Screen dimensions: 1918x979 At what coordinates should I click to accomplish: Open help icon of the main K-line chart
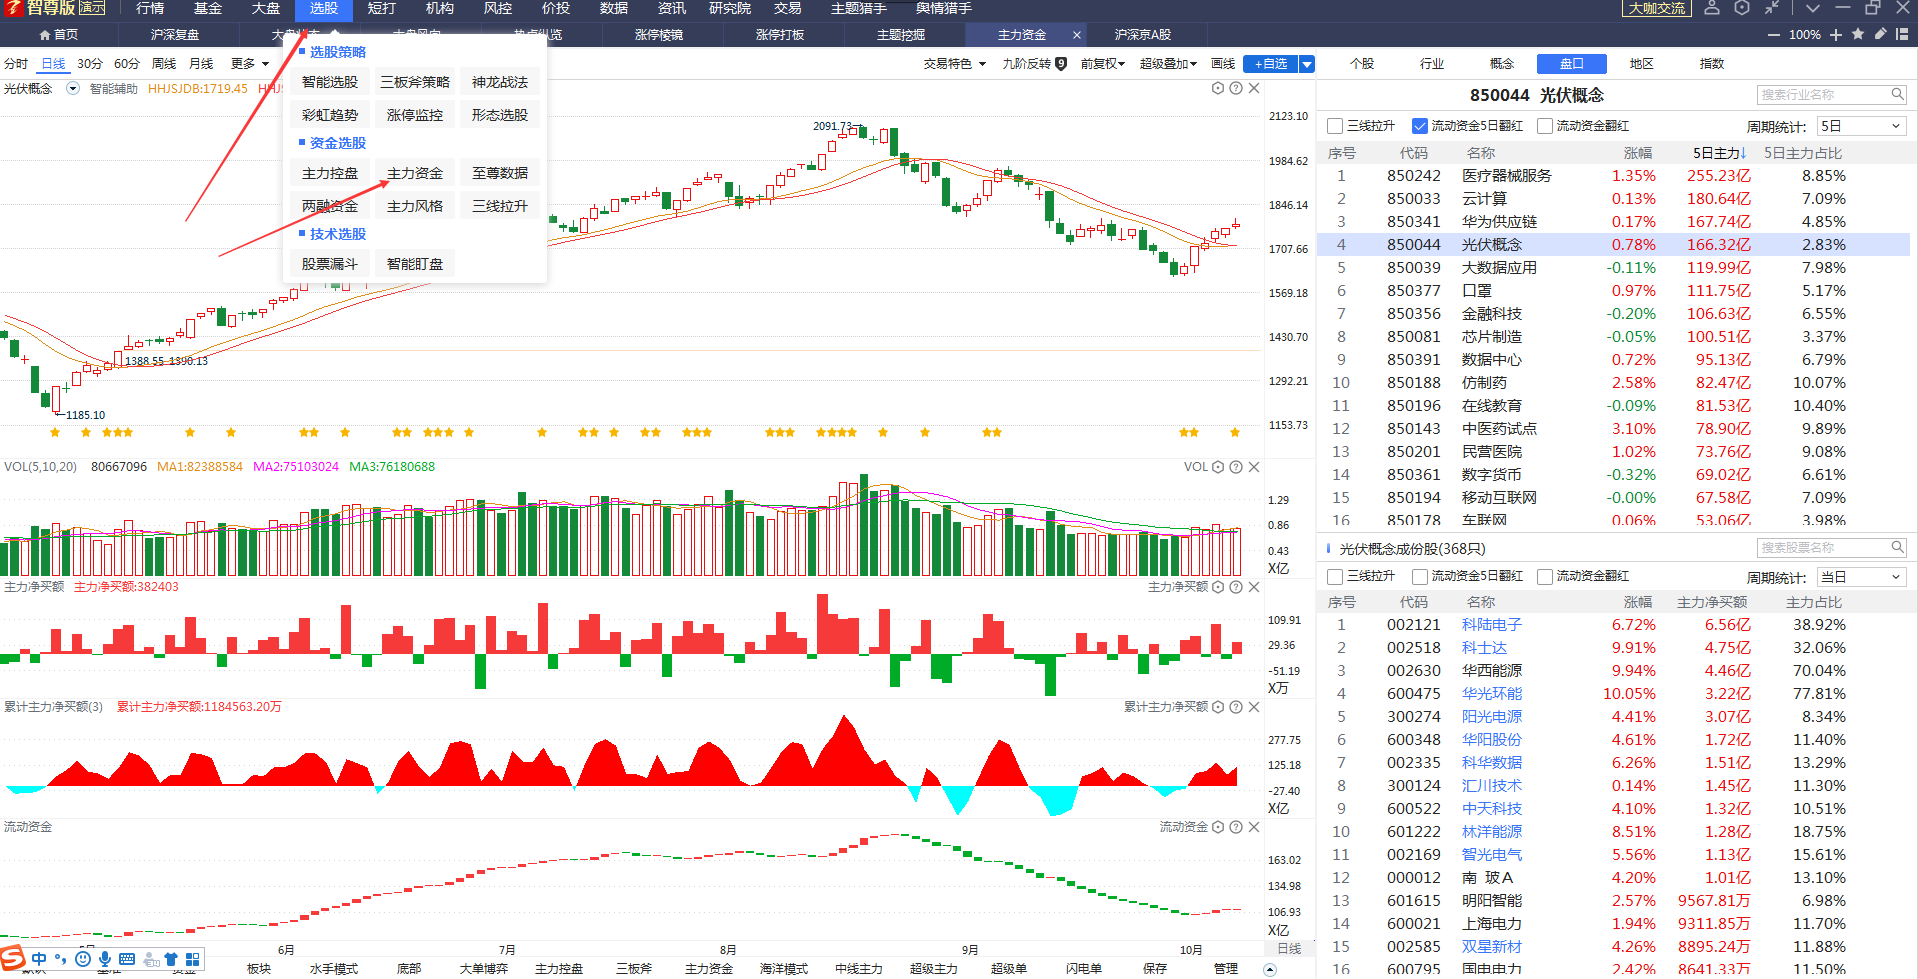point(1236,88)
